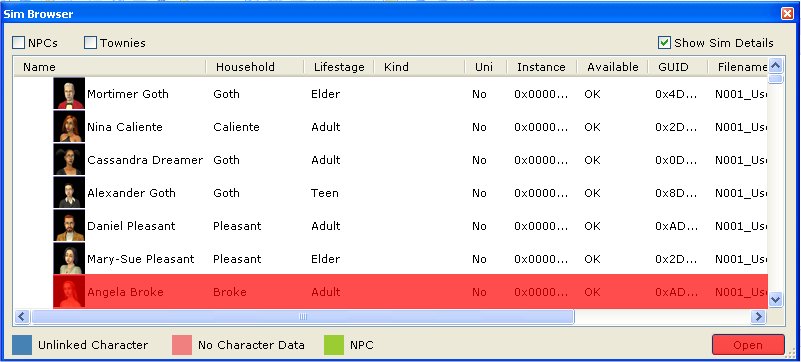This screenshot has height=362, width=801.
Task: Click Mary-Sue Pleasant's Elder lifestage cell
Action: coord(325,259)
